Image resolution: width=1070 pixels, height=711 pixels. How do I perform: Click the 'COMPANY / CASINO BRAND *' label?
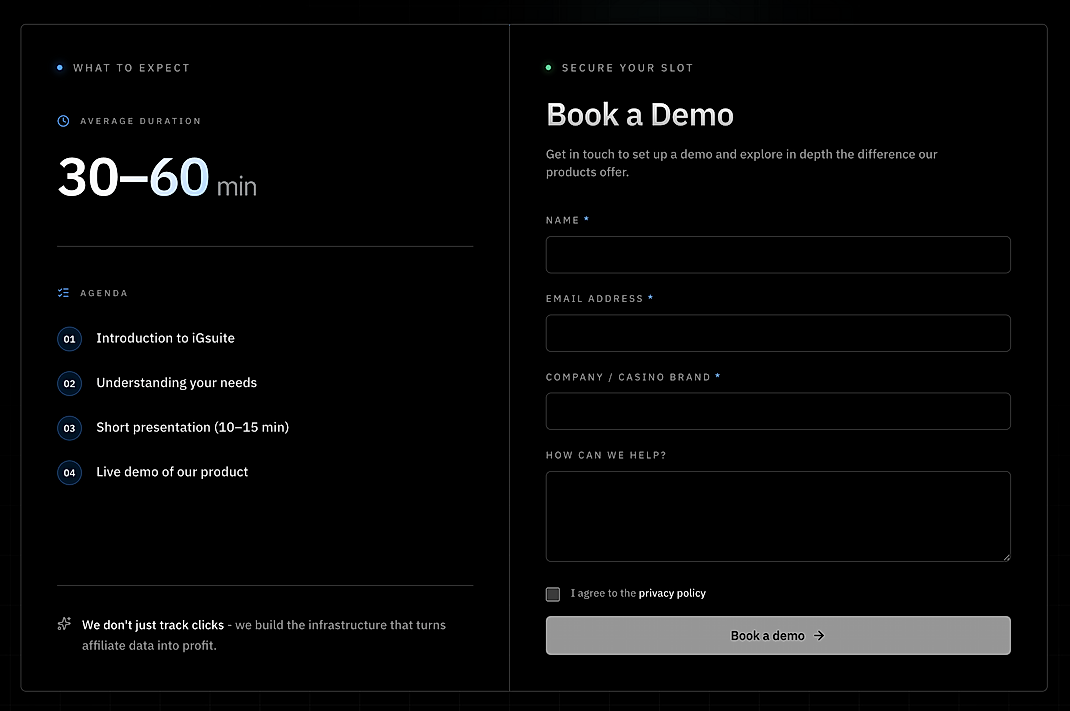633,377
